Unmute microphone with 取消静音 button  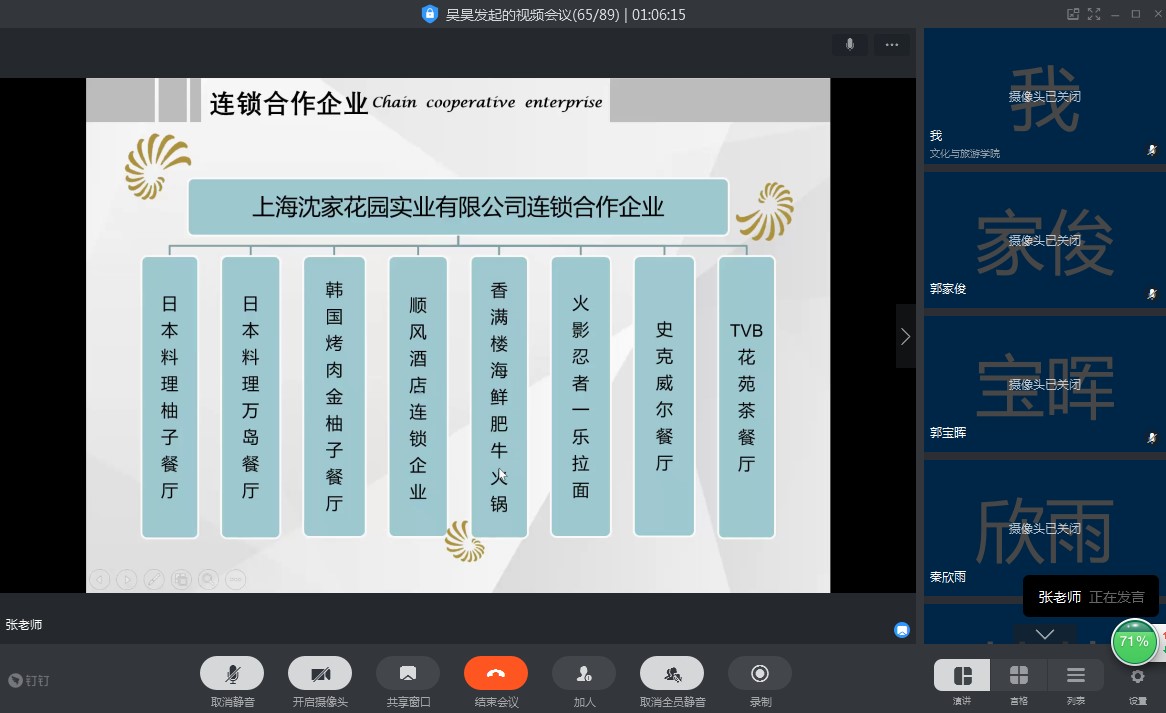click(x=232, y=674)
